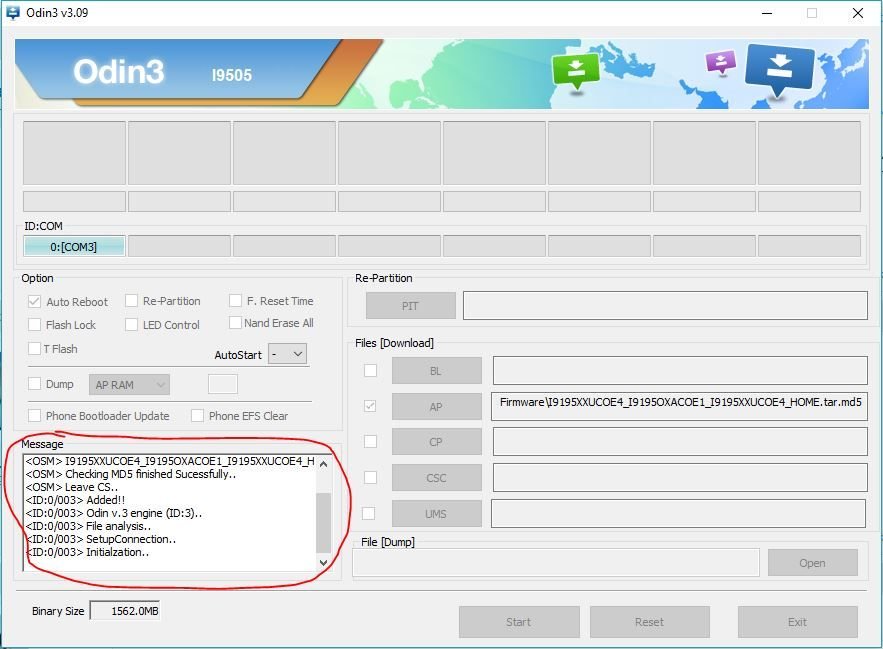883x649 pixels.
Task: Tick the checkbox beside the UMS button
Action: coord(368,513)
